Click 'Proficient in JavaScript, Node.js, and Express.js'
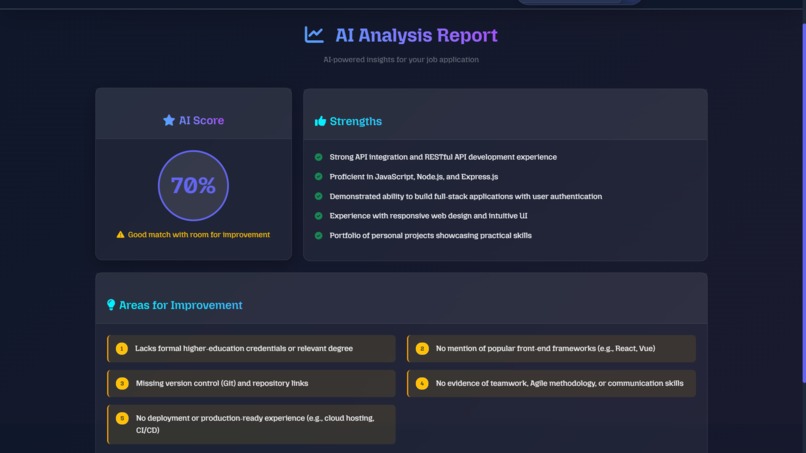 pos(414,176)
